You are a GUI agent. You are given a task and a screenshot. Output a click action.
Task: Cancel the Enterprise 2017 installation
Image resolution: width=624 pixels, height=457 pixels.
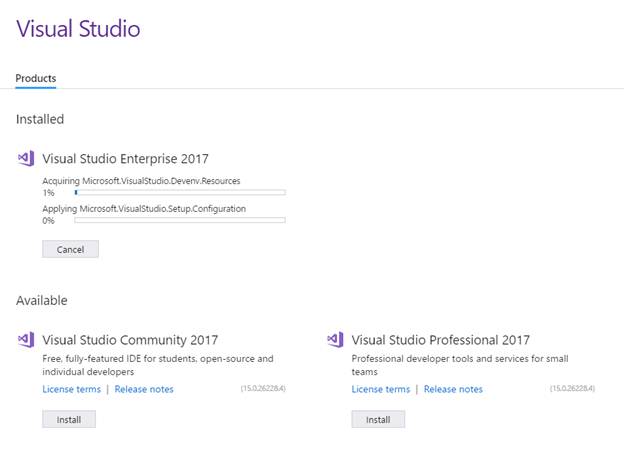(x=70, y=249)
